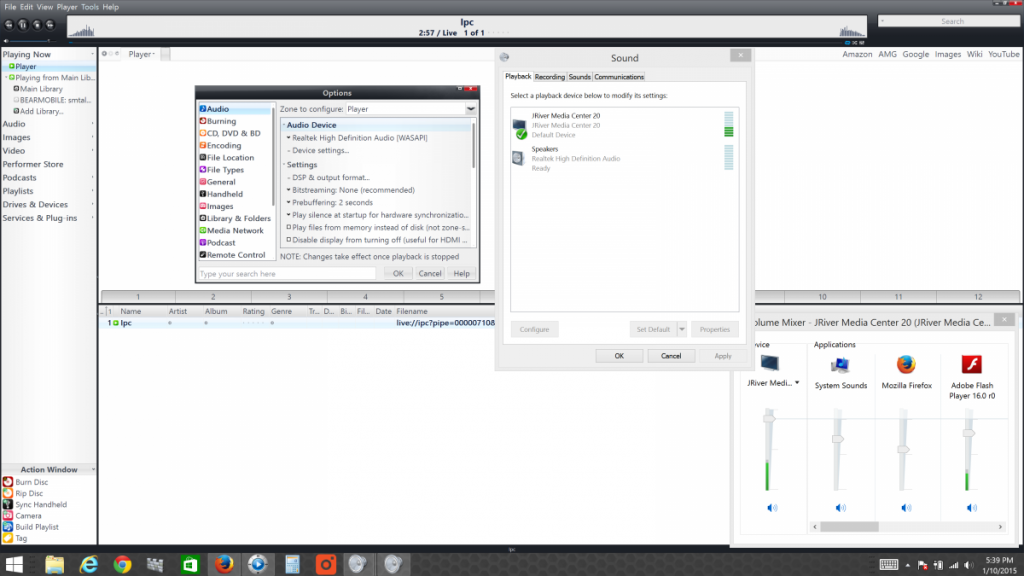Expand Realtek High Definition Audio device dropdown
This screenshot has height=576, width=1024.
coord(288,138)
